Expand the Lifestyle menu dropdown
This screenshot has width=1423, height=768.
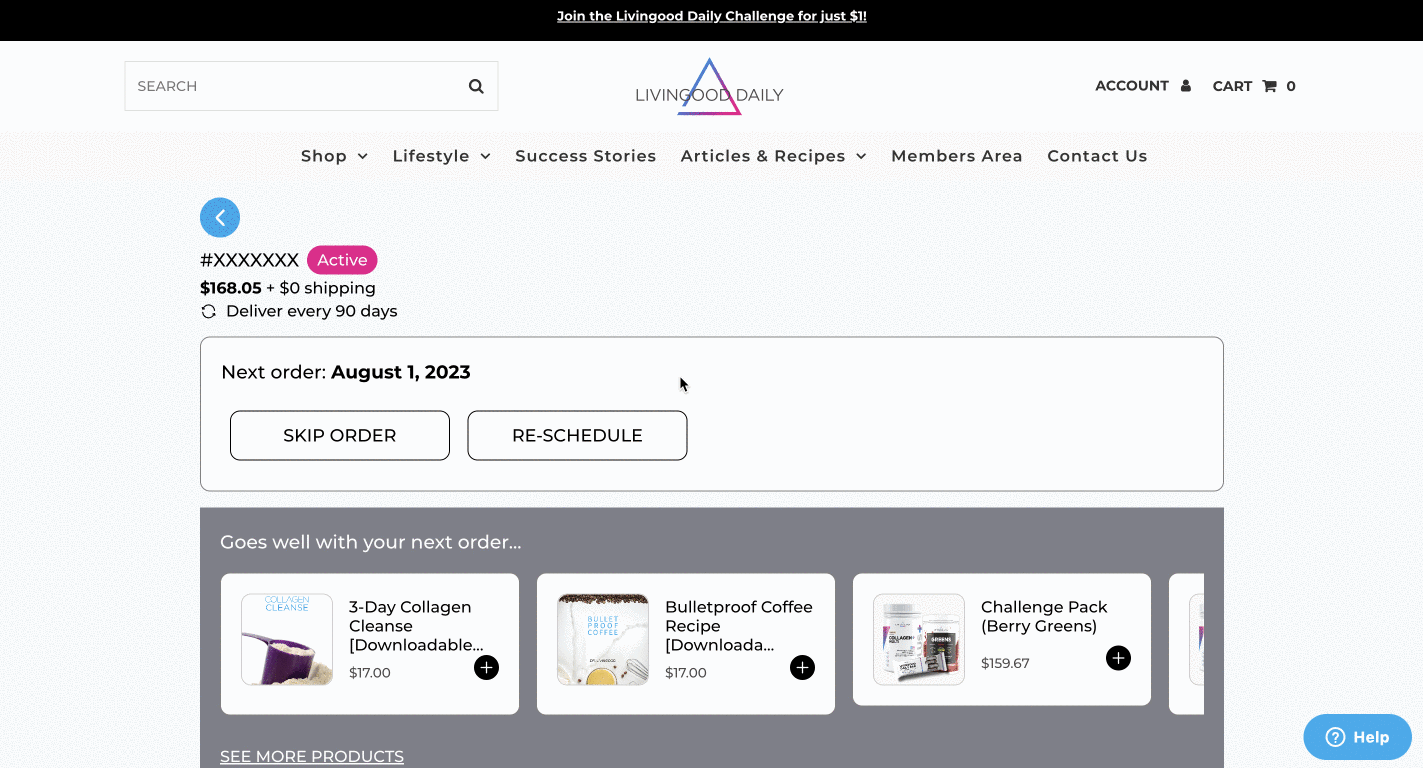pos(441,156)
